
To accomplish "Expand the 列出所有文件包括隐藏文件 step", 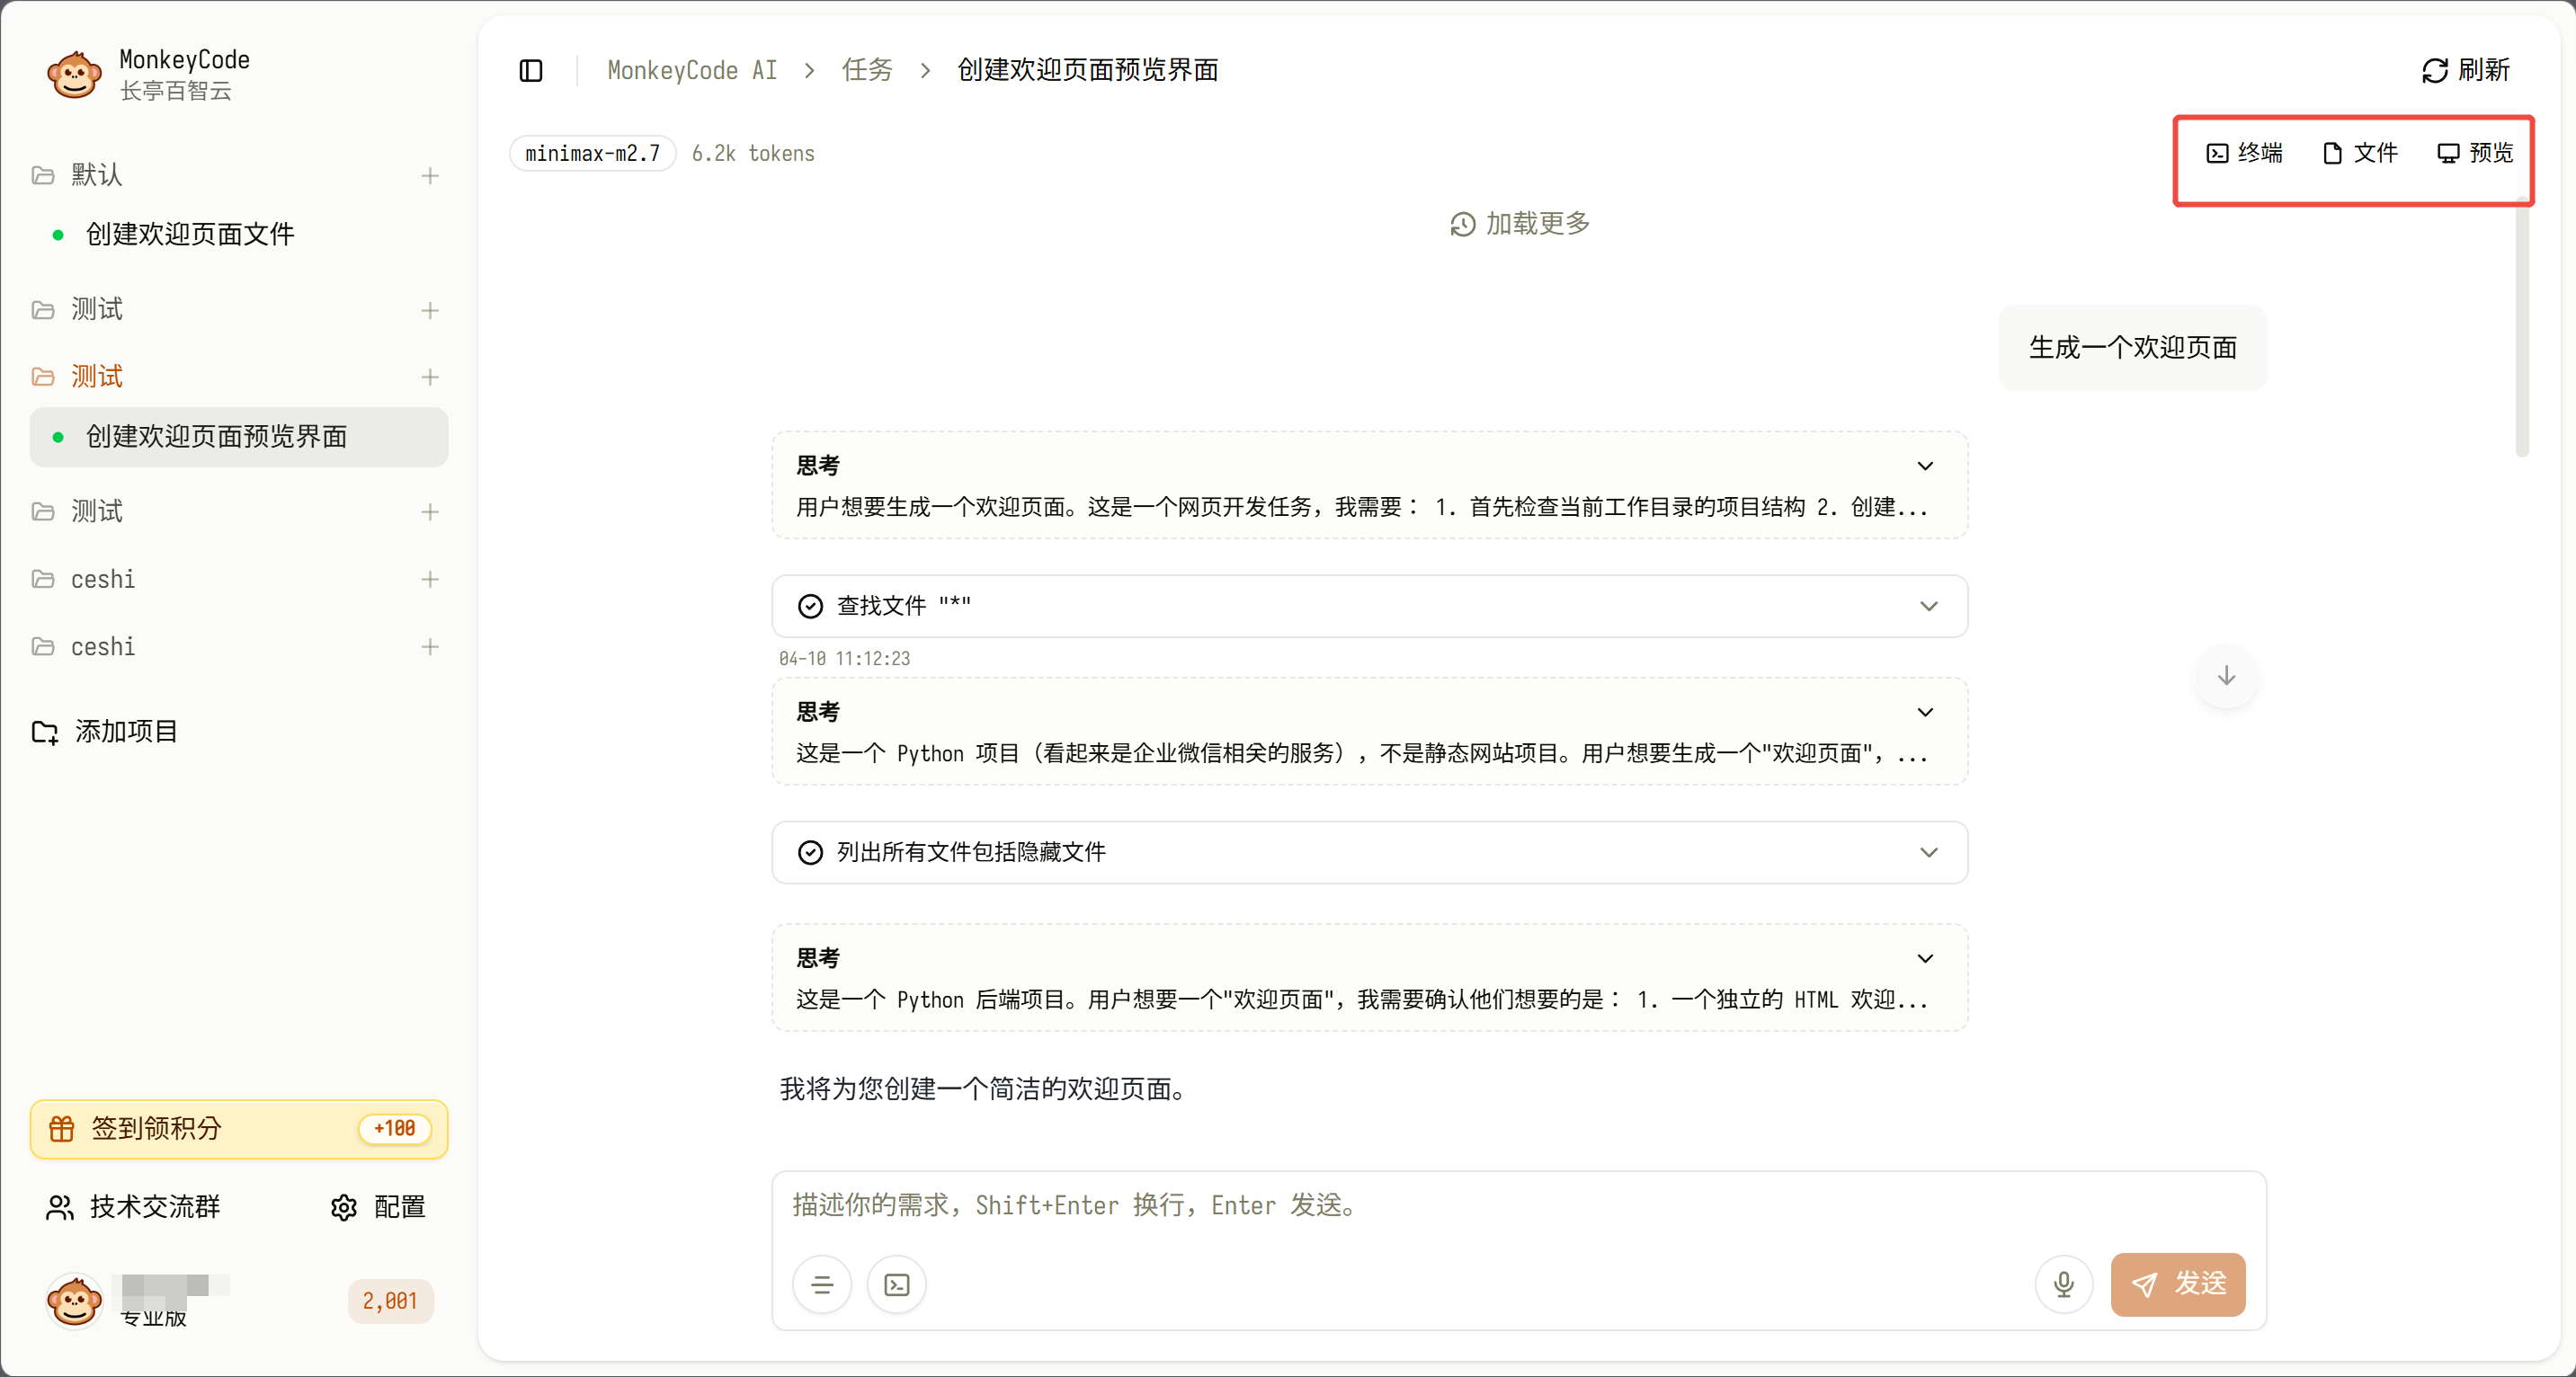I will point(1929,852).
